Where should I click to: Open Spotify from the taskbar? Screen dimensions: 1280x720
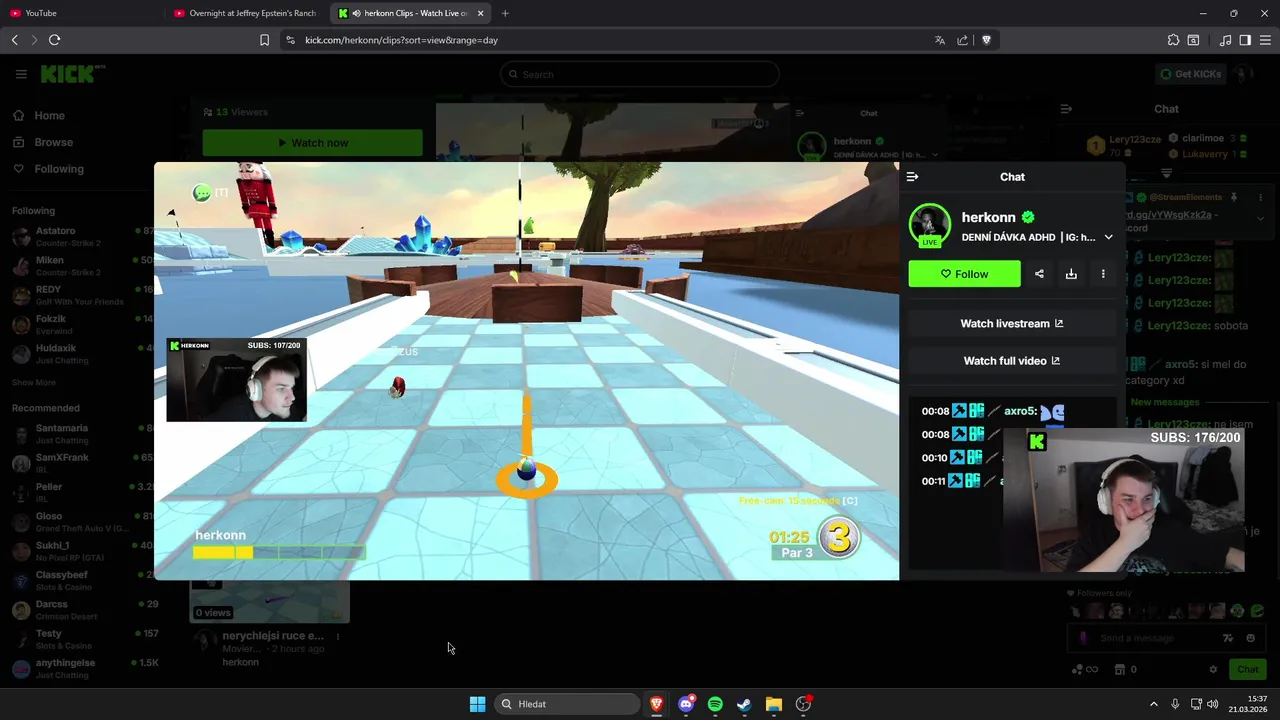715,704
